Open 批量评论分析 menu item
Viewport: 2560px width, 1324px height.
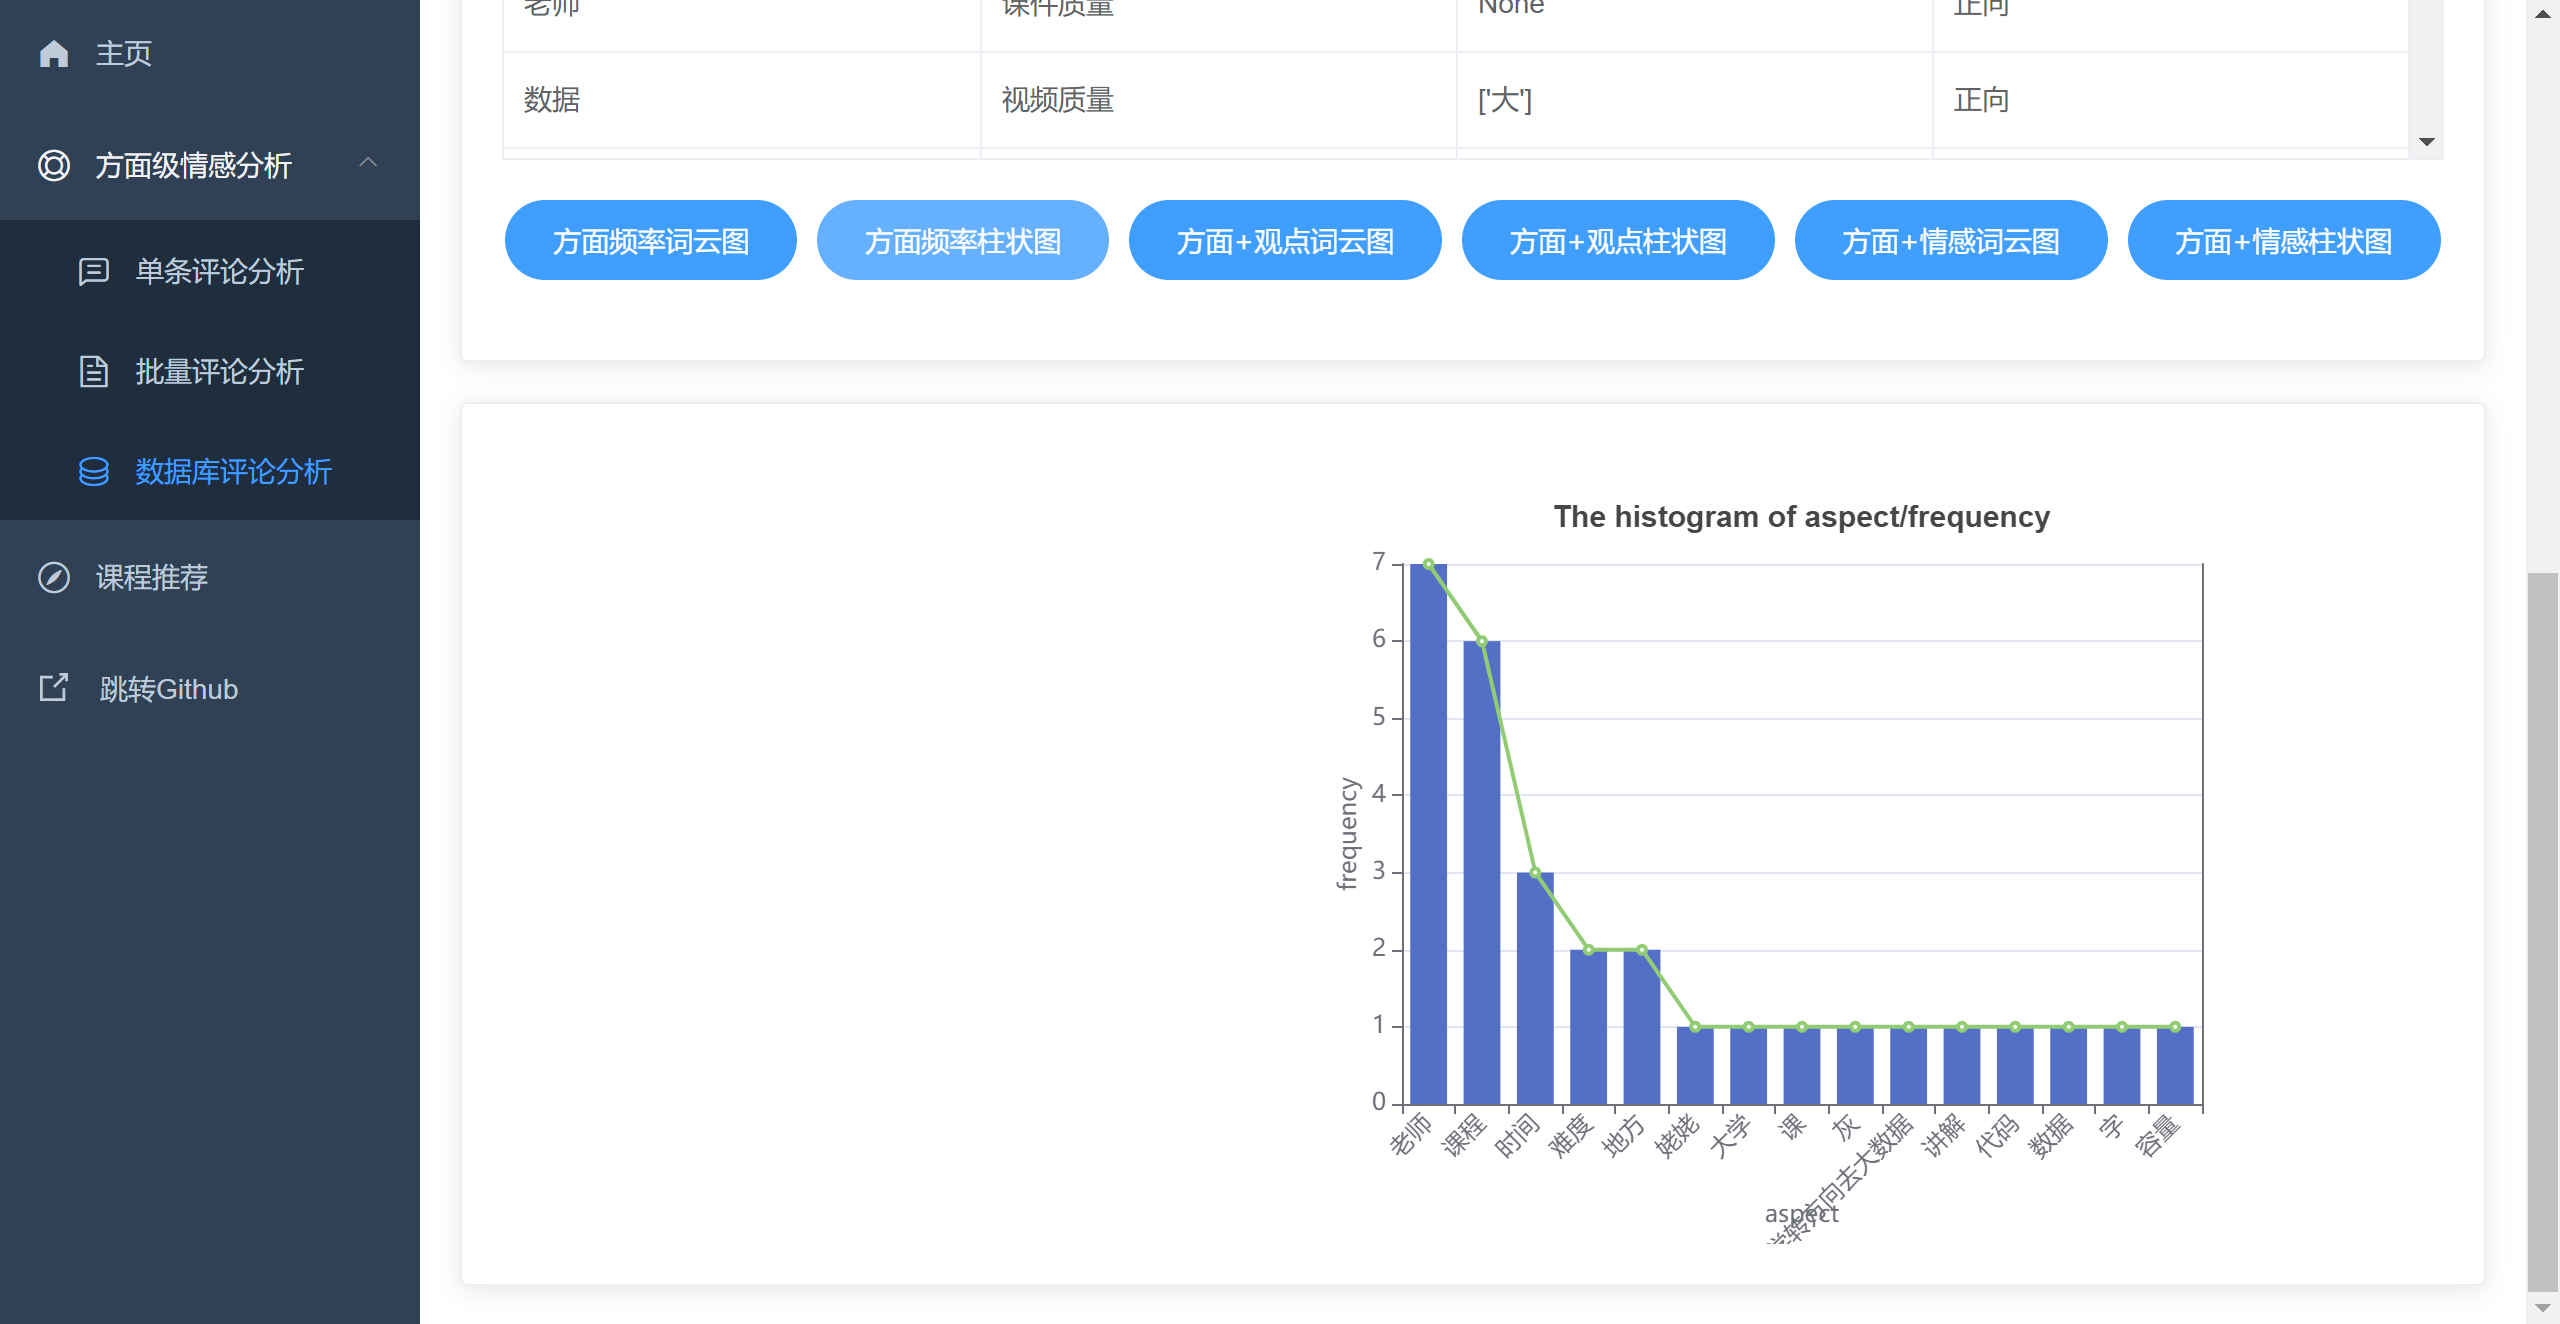219,371
